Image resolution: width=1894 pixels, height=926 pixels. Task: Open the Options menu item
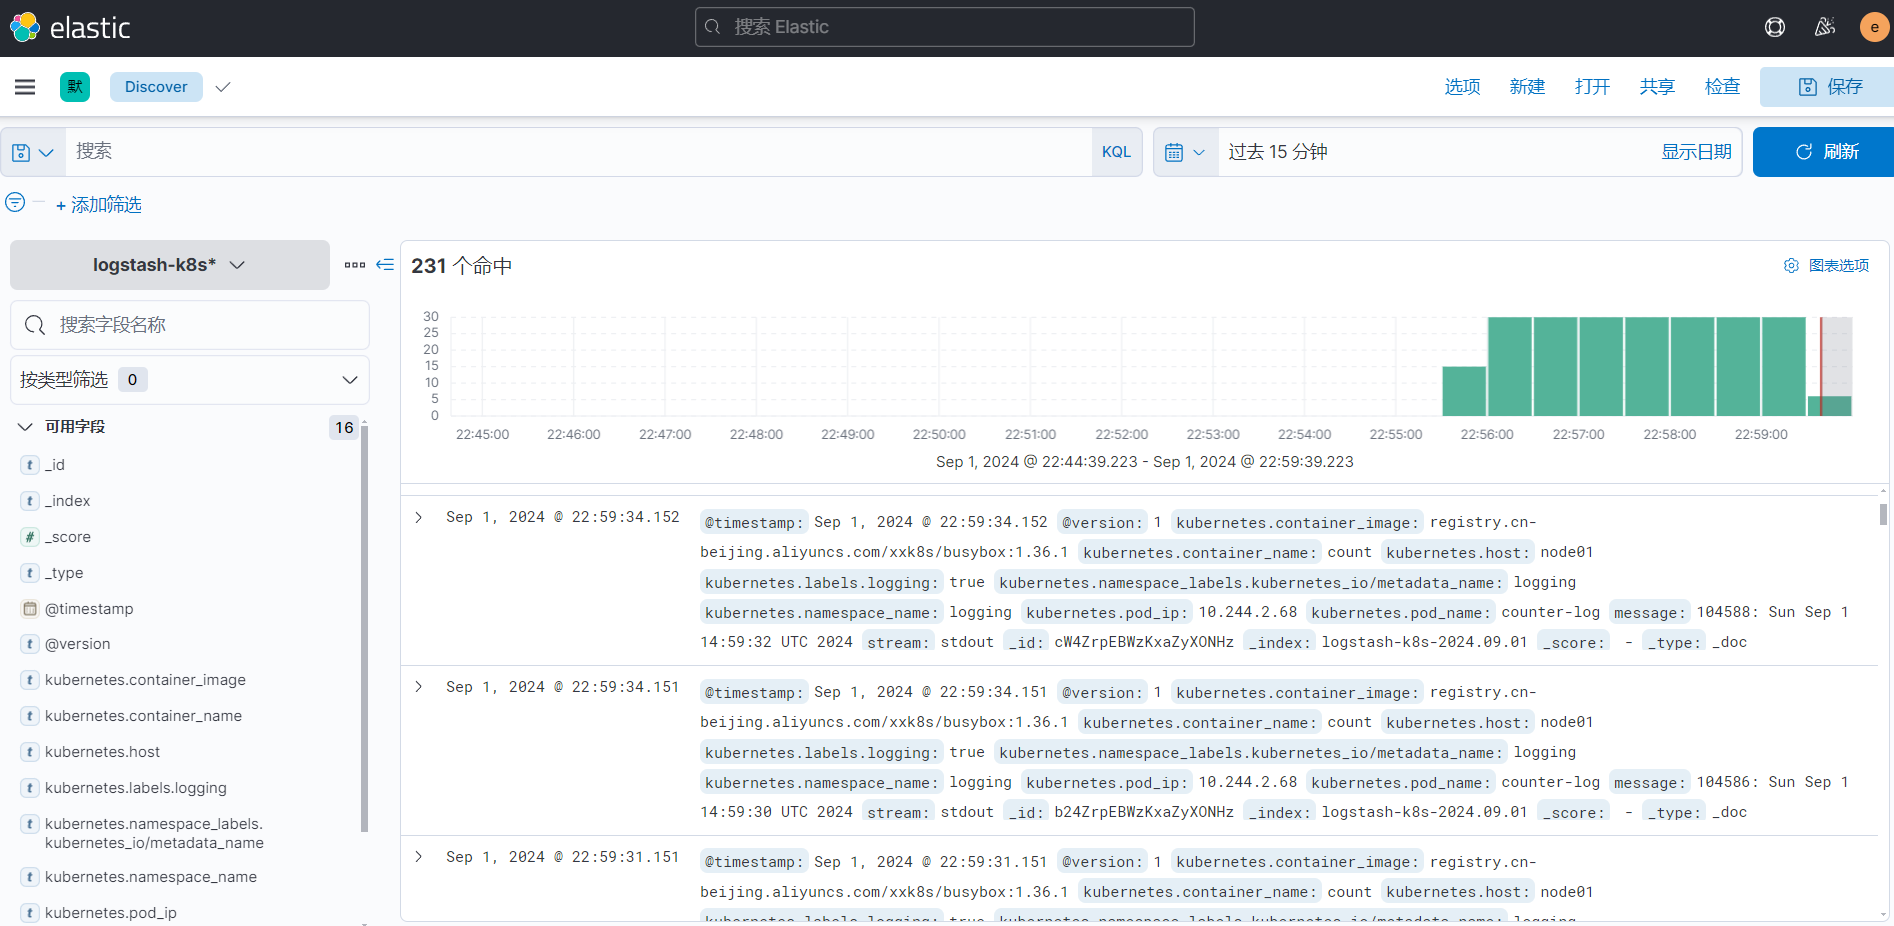(x=1462, y=87)
